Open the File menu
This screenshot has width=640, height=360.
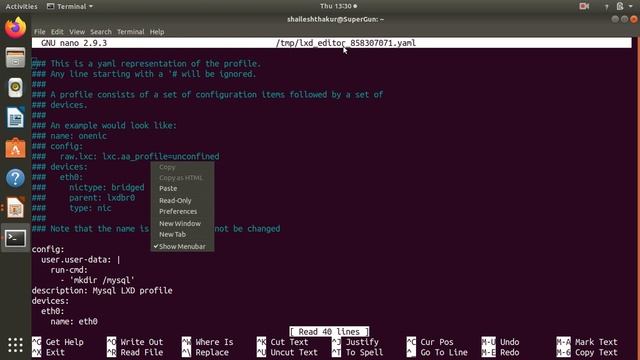pos(40,31)
